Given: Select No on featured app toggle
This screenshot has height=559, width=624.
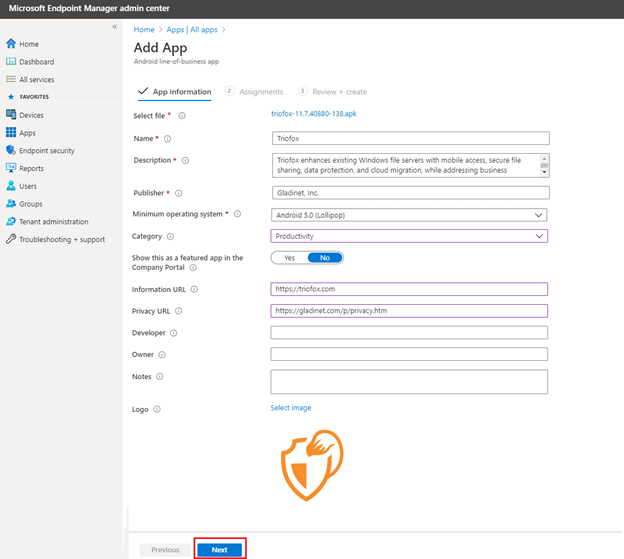Looking at the screenshot, I should [325, 258].
